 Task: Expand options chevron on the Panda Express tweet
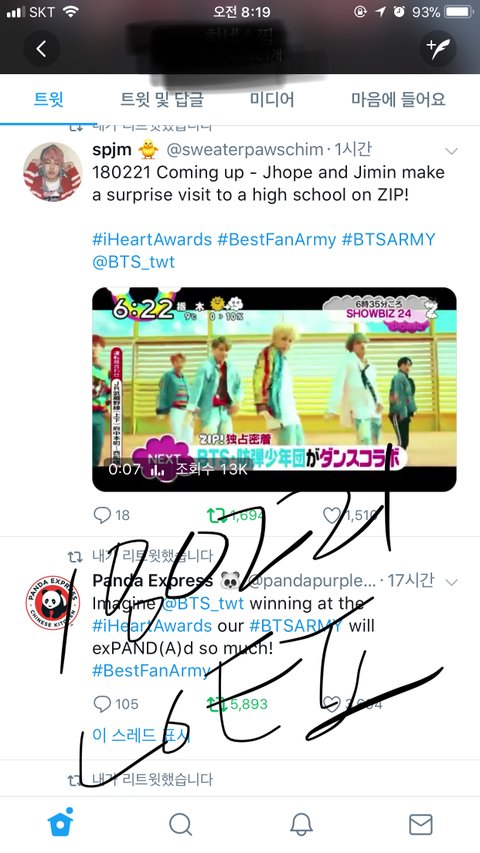(x=451, y=582)
